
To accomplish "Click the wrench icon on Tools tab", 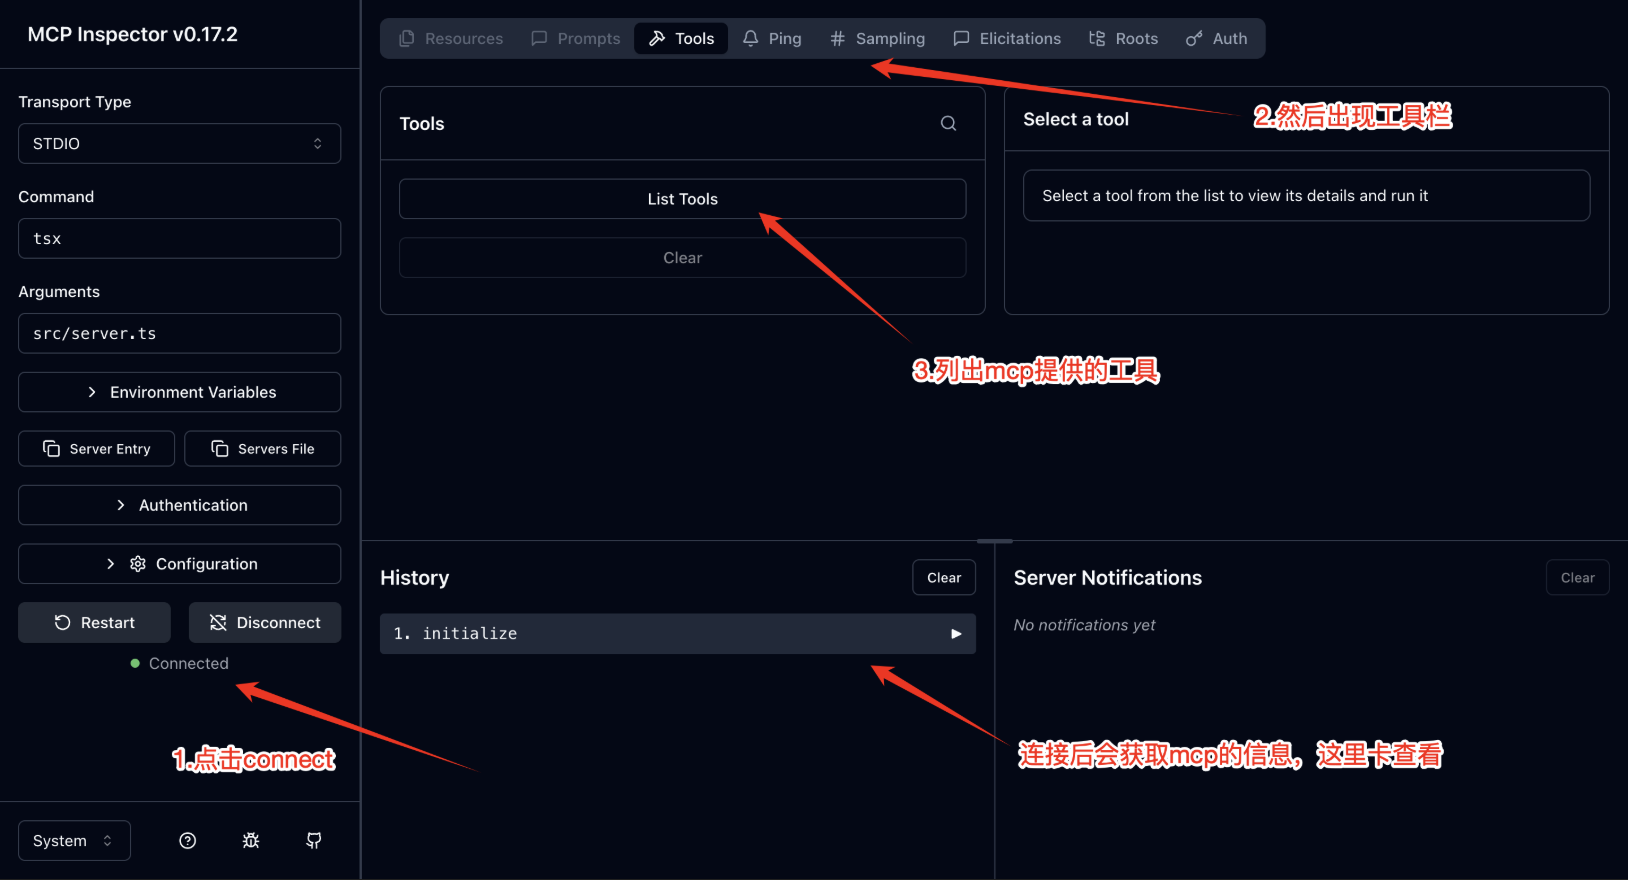I will point(657,39).
